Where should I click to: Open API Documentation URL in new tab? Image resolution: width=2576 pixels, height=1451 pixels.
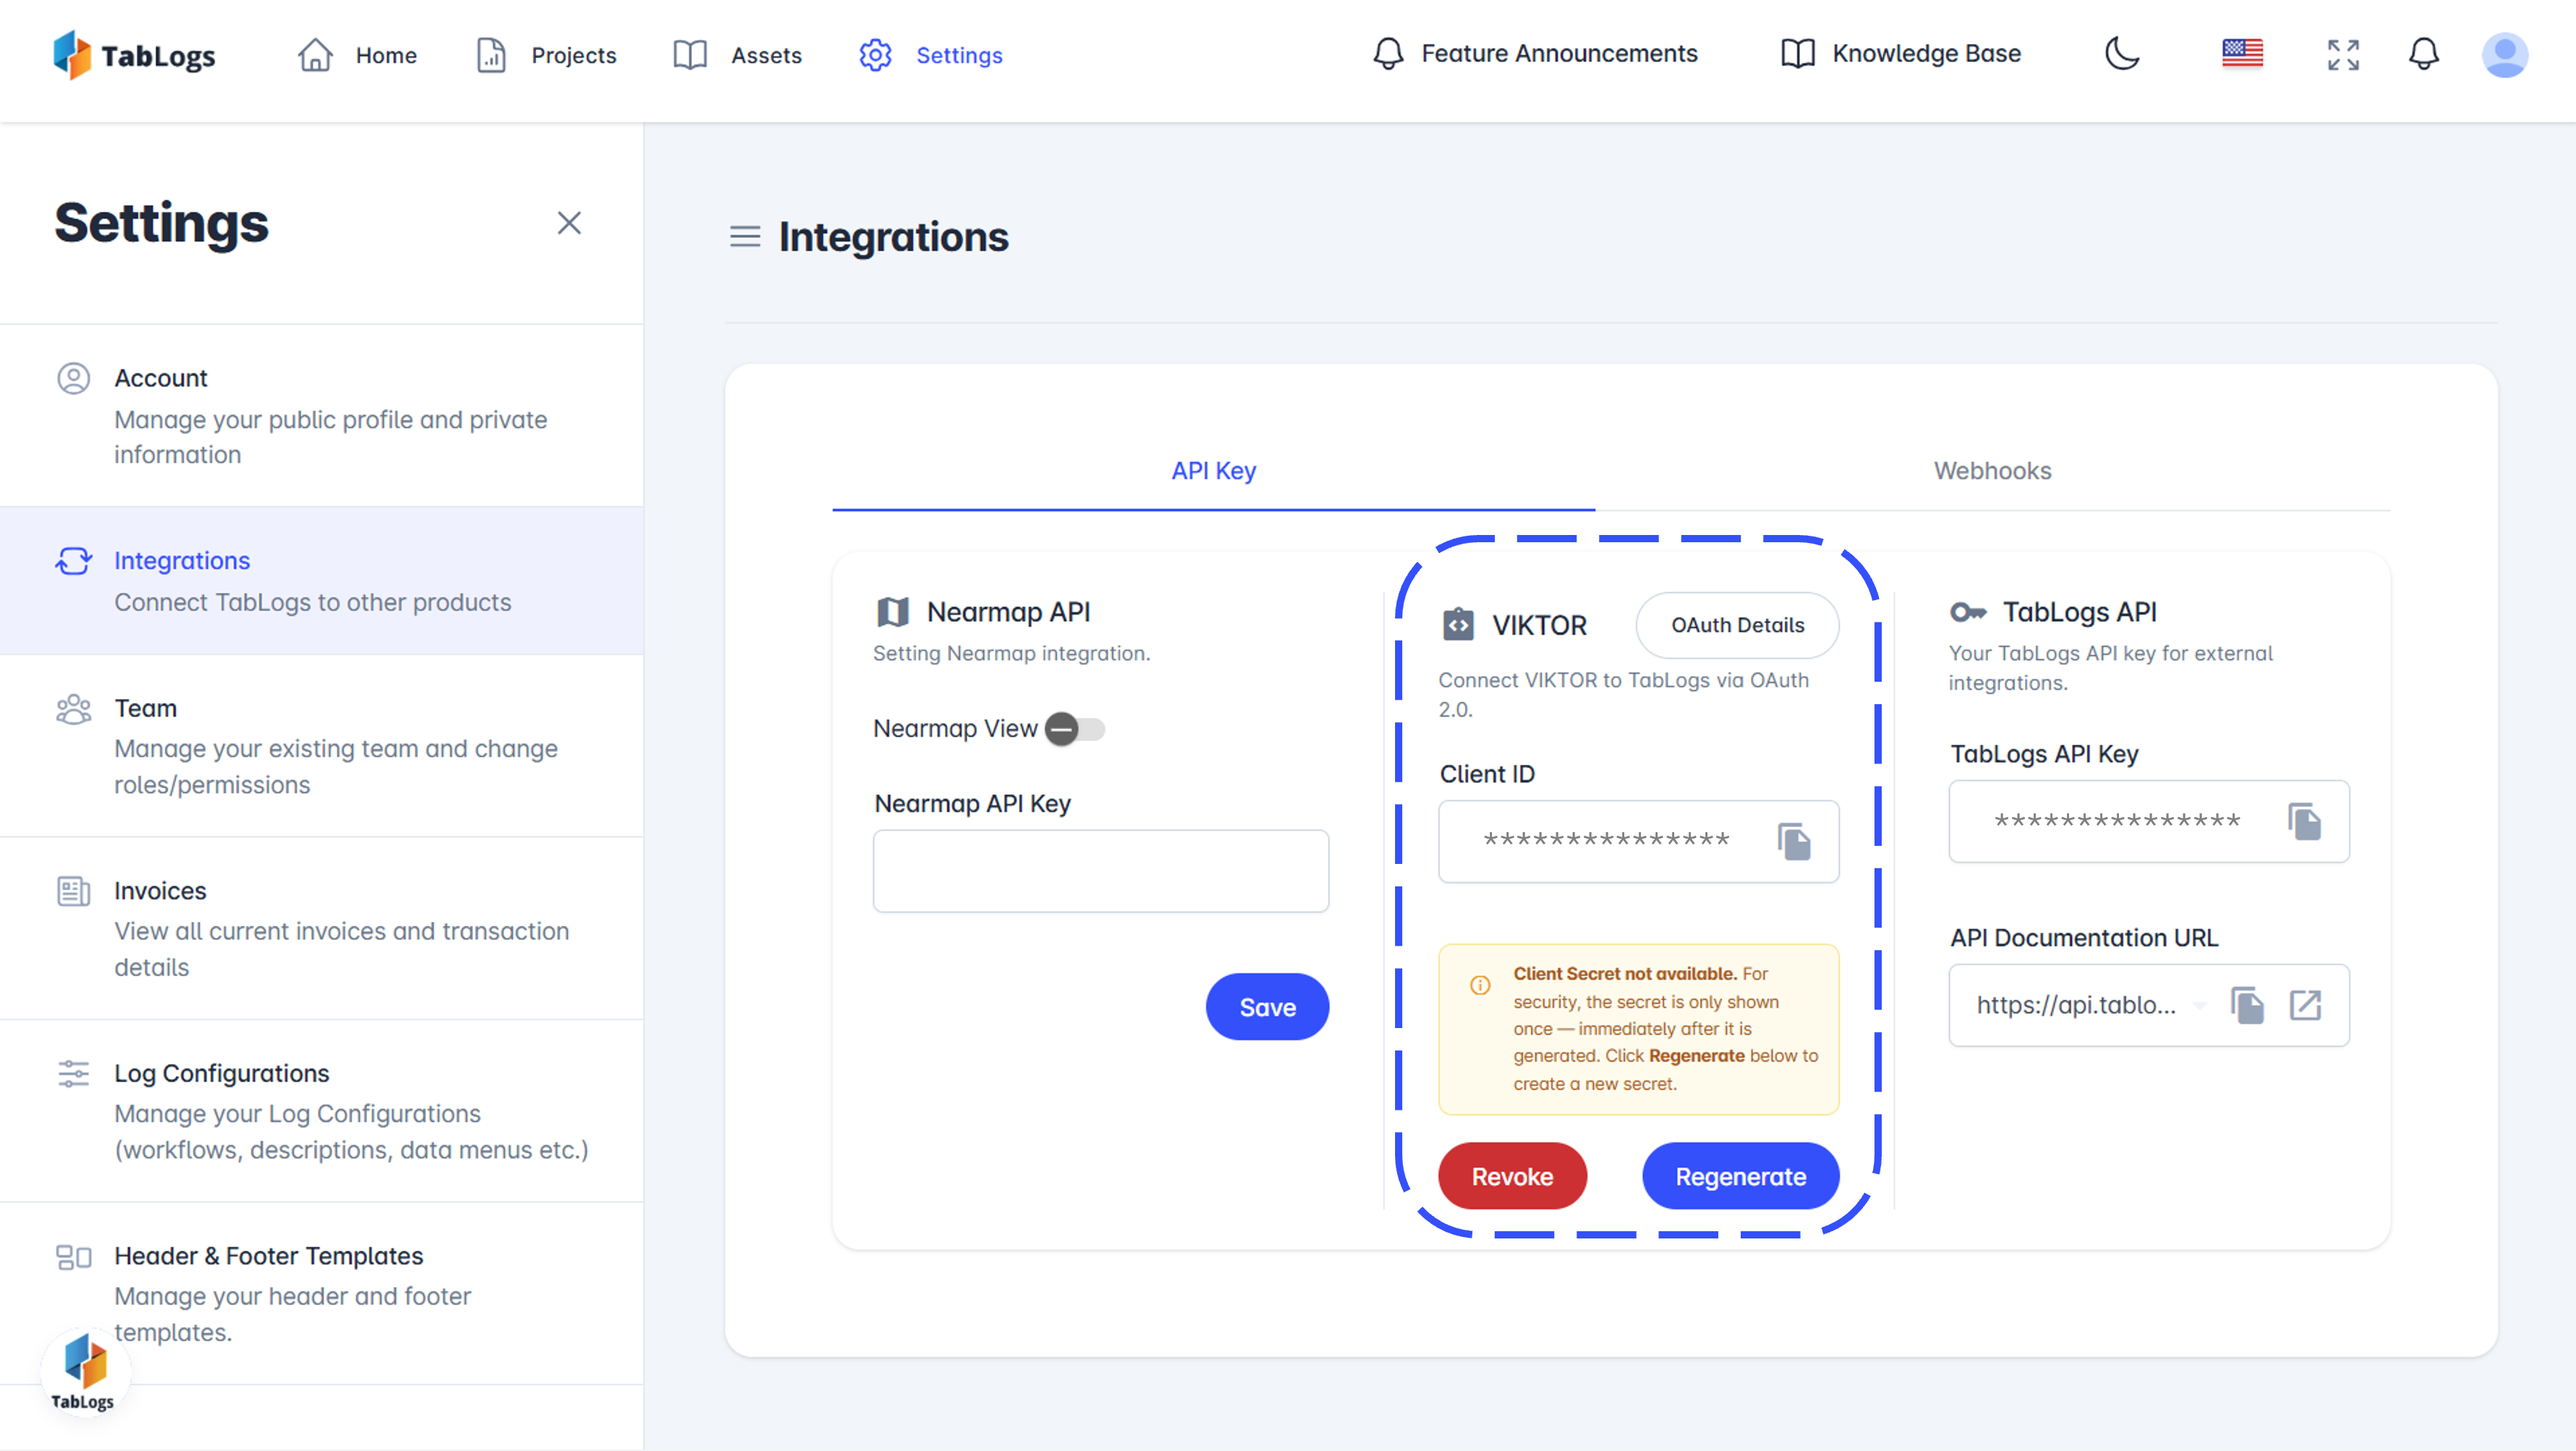click(x=2305, y=1005)
